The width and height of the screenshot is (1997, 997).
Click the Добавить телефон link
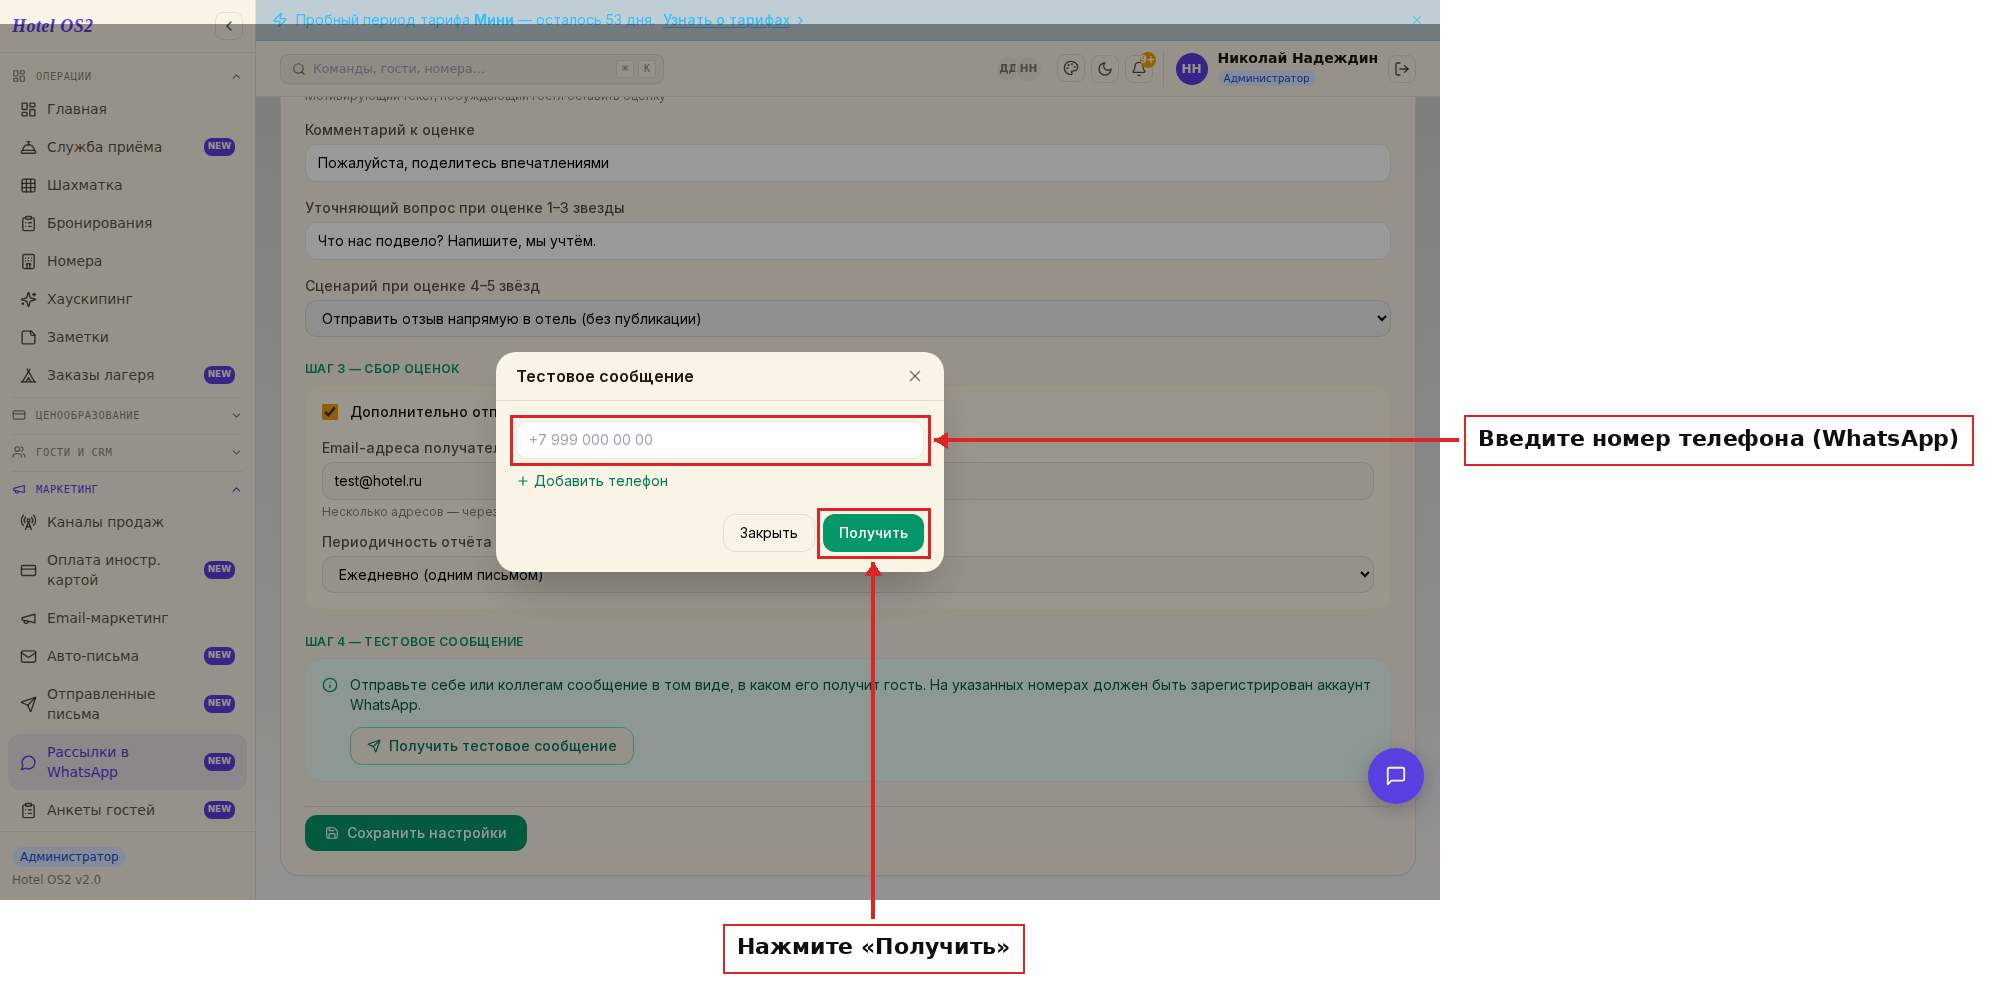tap(592, 481)
